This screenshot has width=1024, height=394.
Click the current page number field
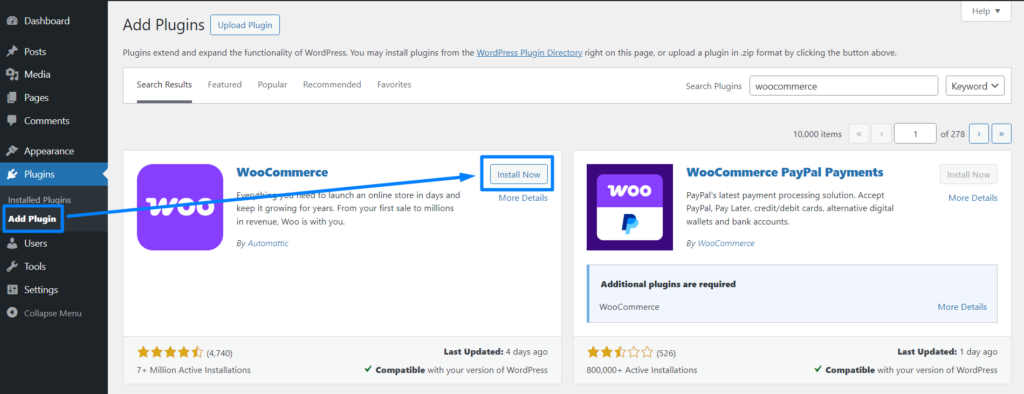(x=915, y=134)
